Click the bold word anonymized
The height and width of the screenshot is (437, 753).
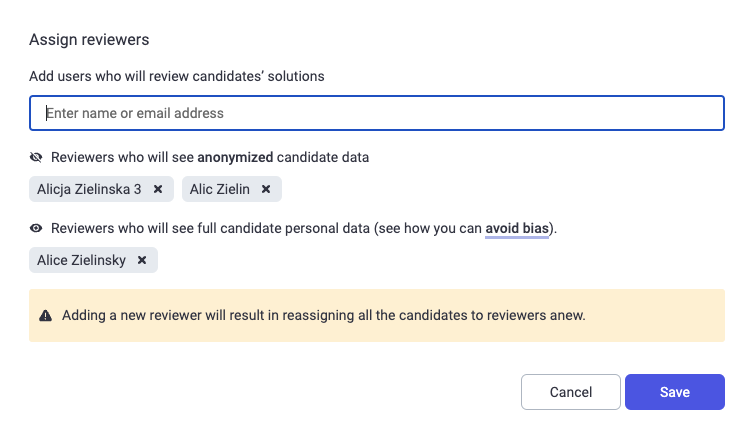point(235,157)
